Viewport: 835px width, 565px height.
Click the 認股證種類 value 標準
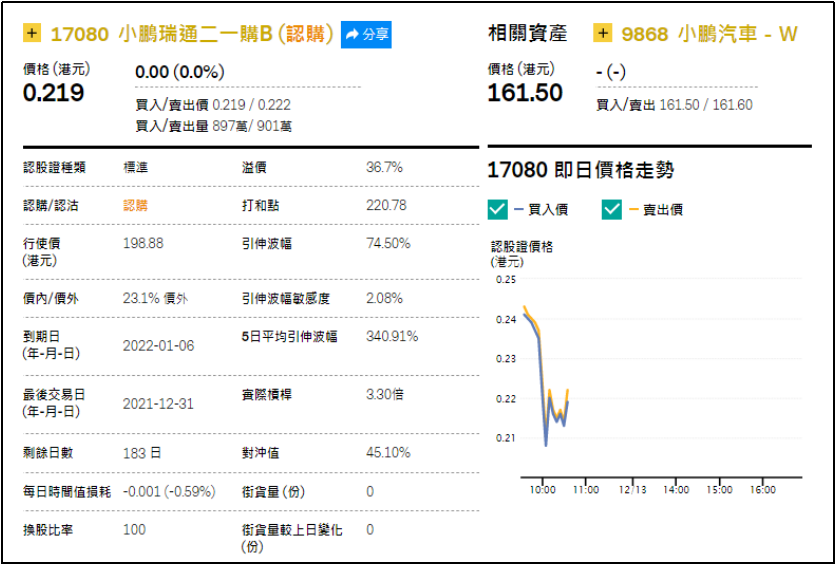point(135,168)
